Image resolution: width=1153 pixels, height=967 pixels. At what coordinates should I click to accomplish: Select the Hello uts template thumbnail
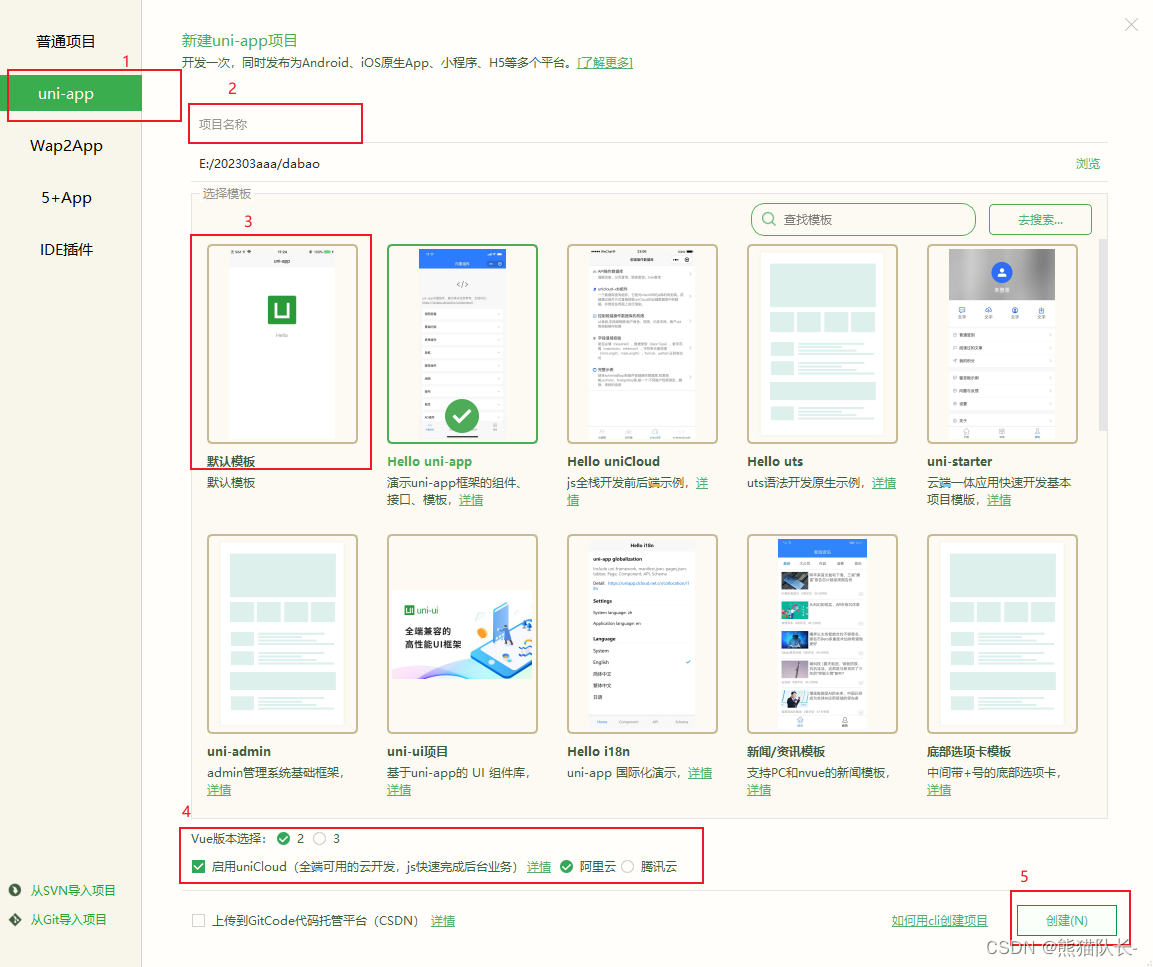(822, 344)
